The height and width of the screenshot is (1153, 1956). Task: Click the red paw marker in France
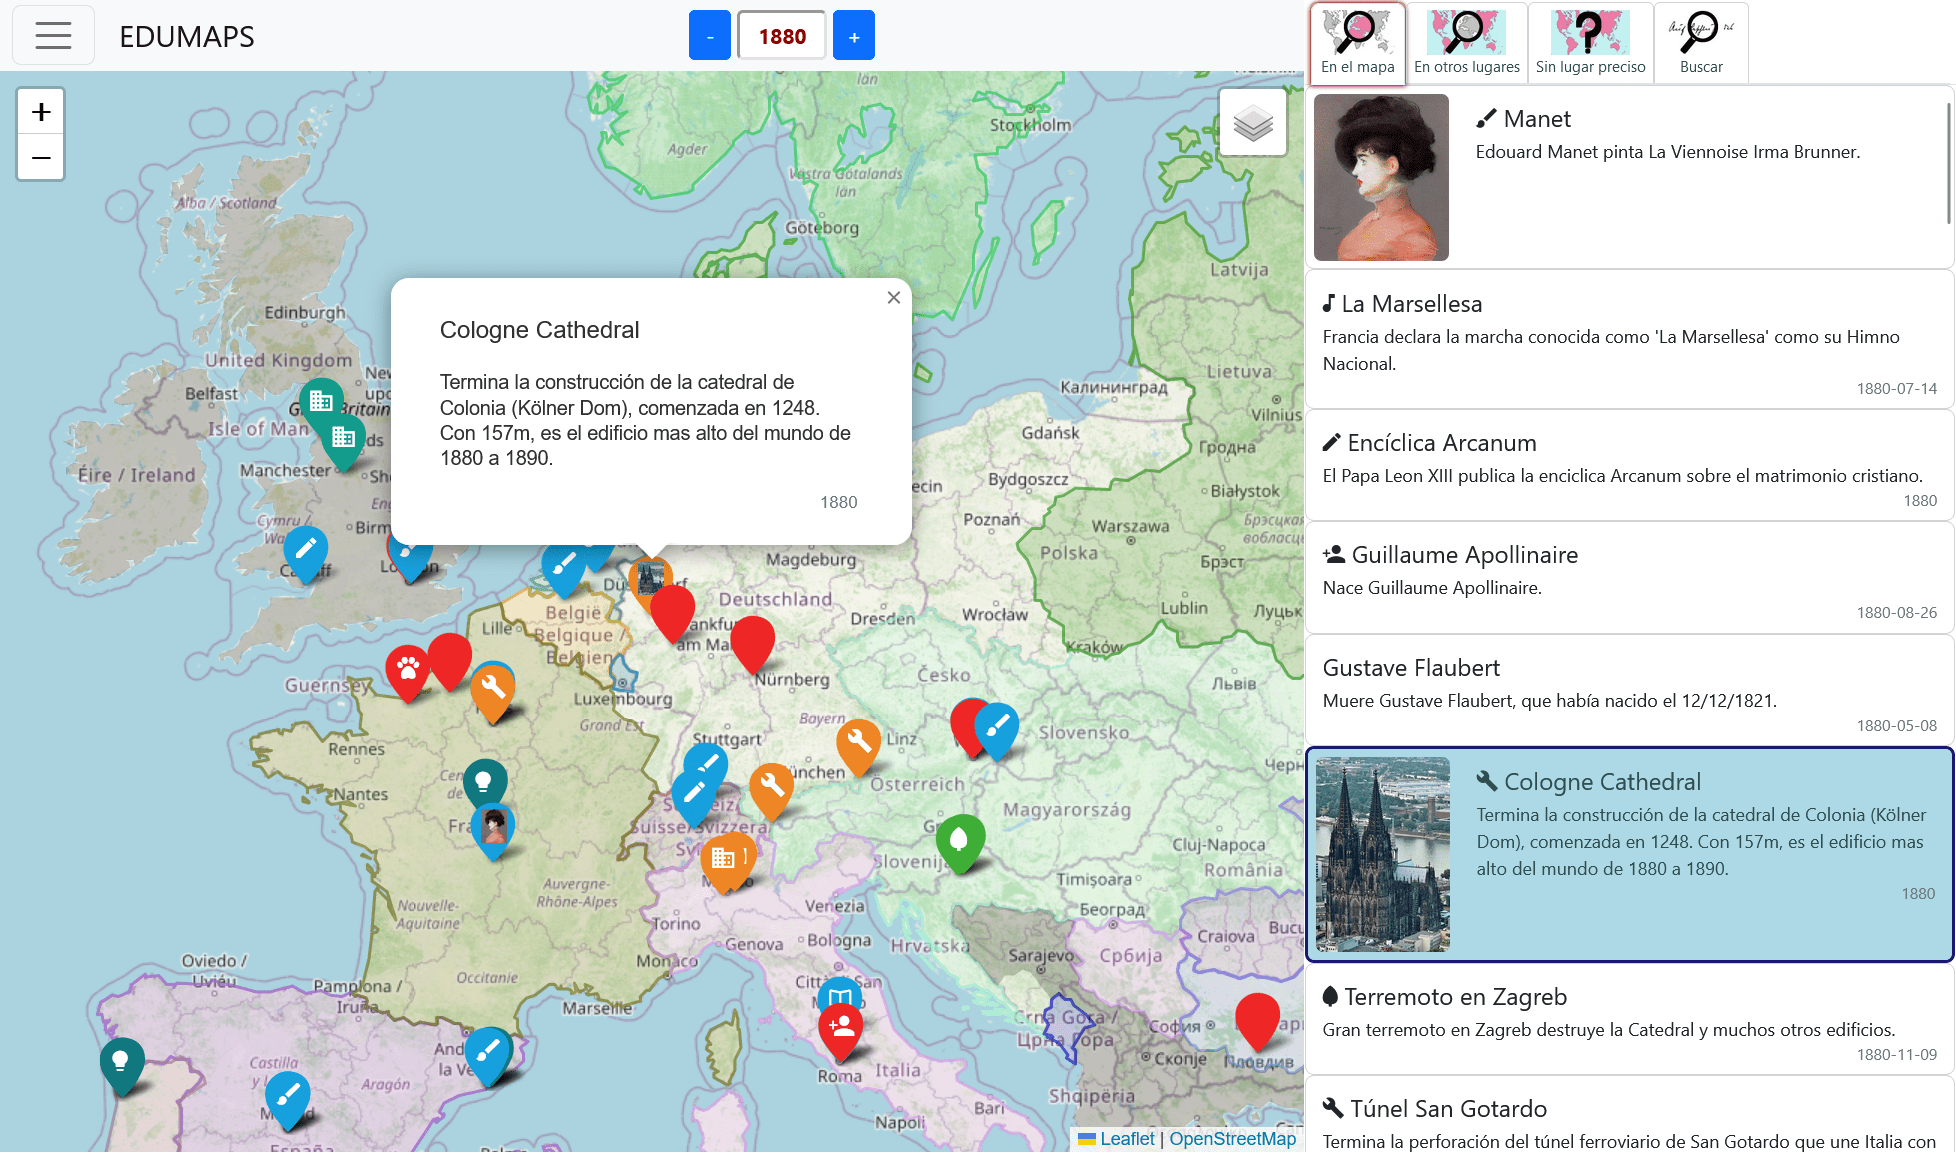(x=408, y=668)
